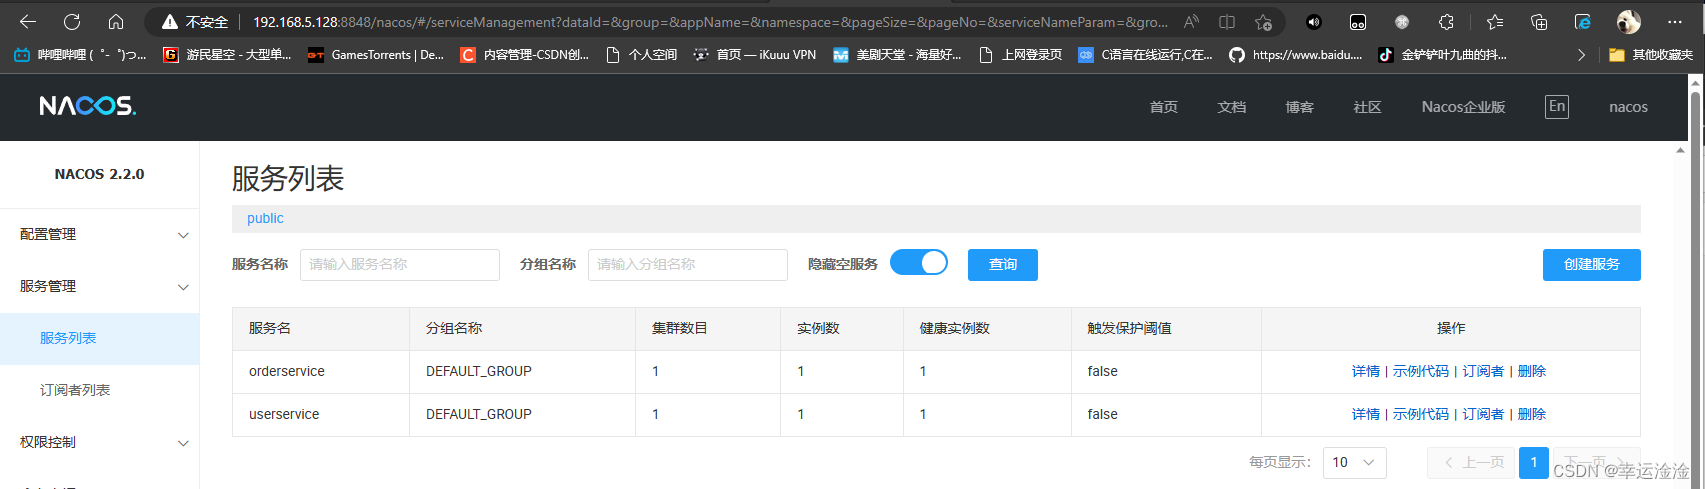
Task: Click the browser address bar URL
Action: (710, 22)
